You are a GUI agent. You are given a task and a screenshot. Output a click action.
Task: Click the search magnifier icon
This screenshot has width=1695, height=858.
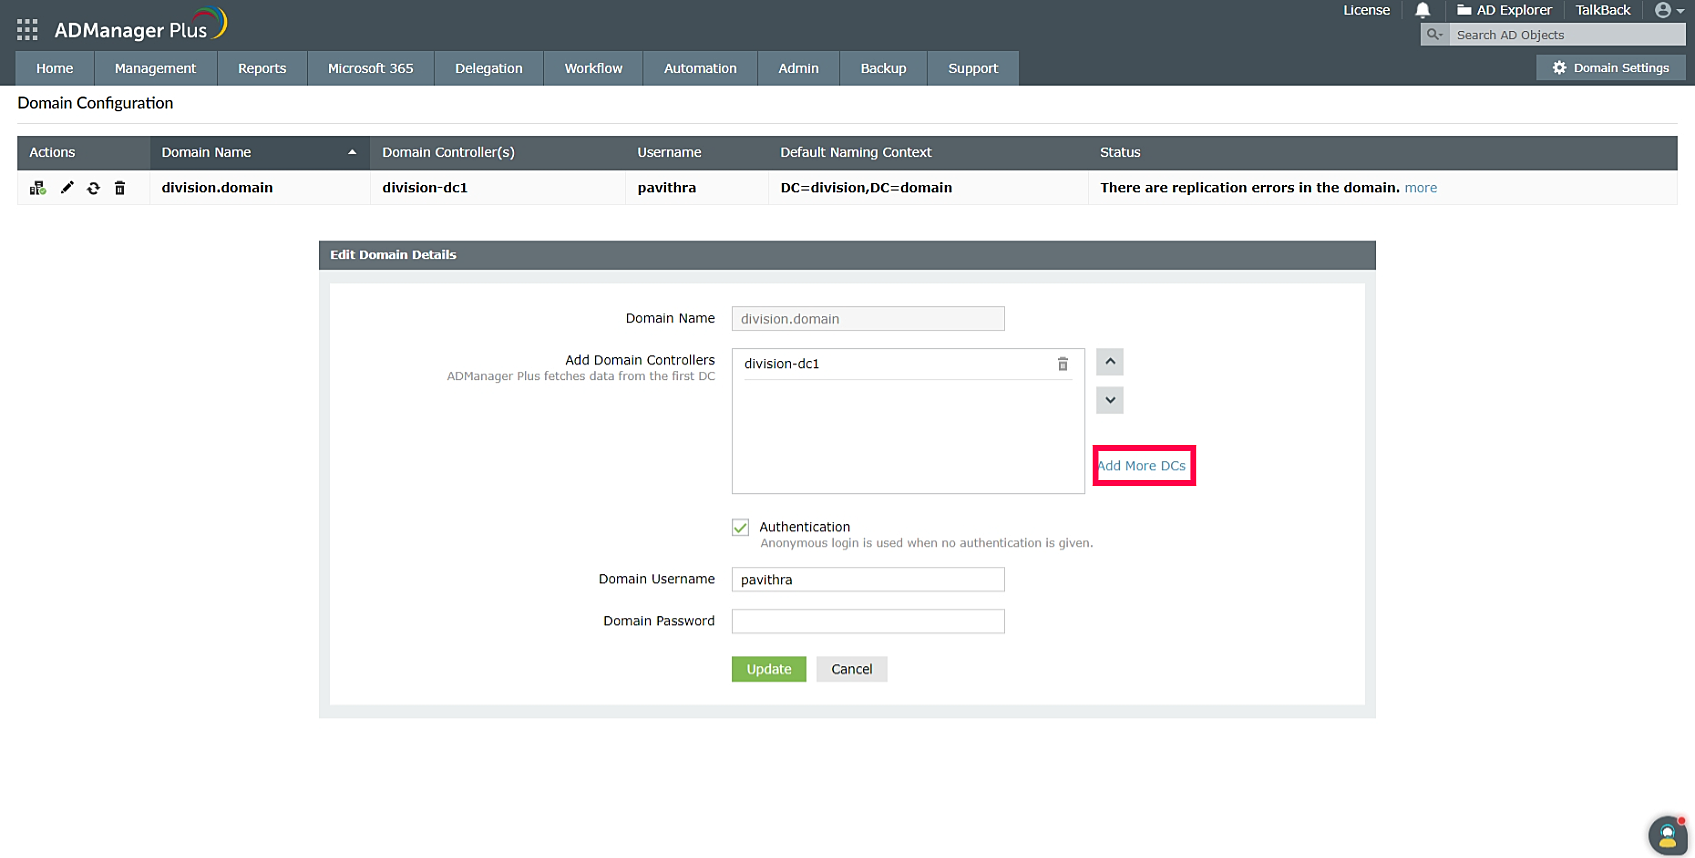click(x=1434, y=35)
